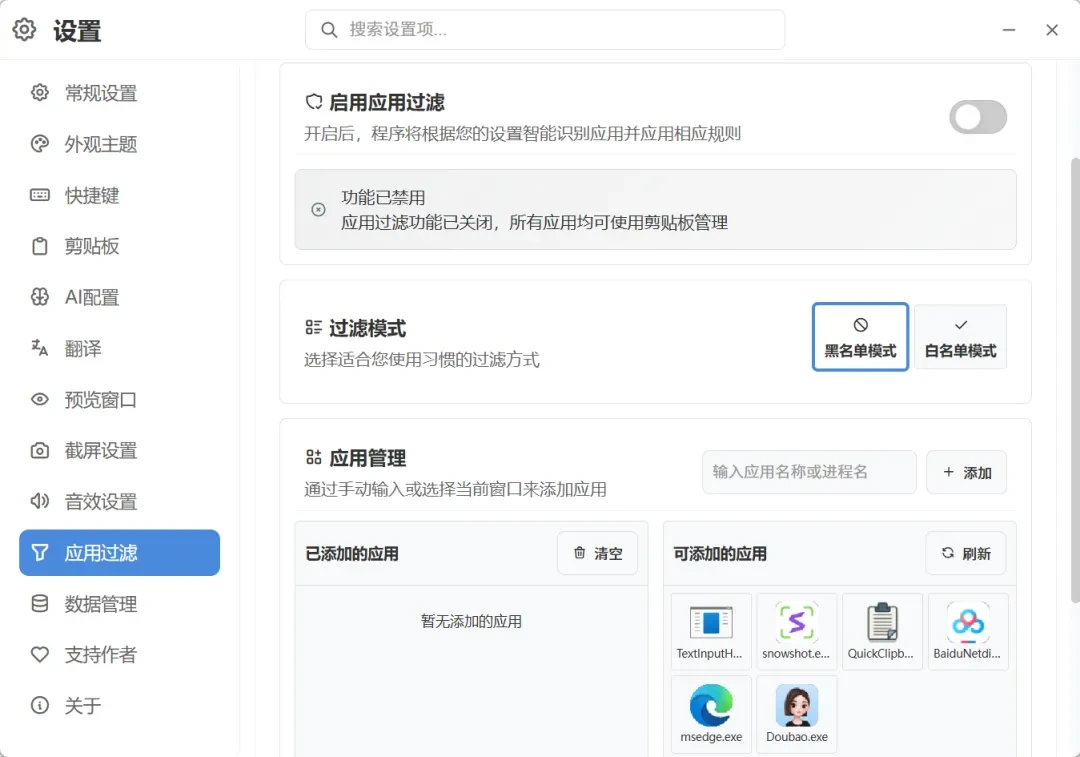Click the app name or process input field

(809, 472)
